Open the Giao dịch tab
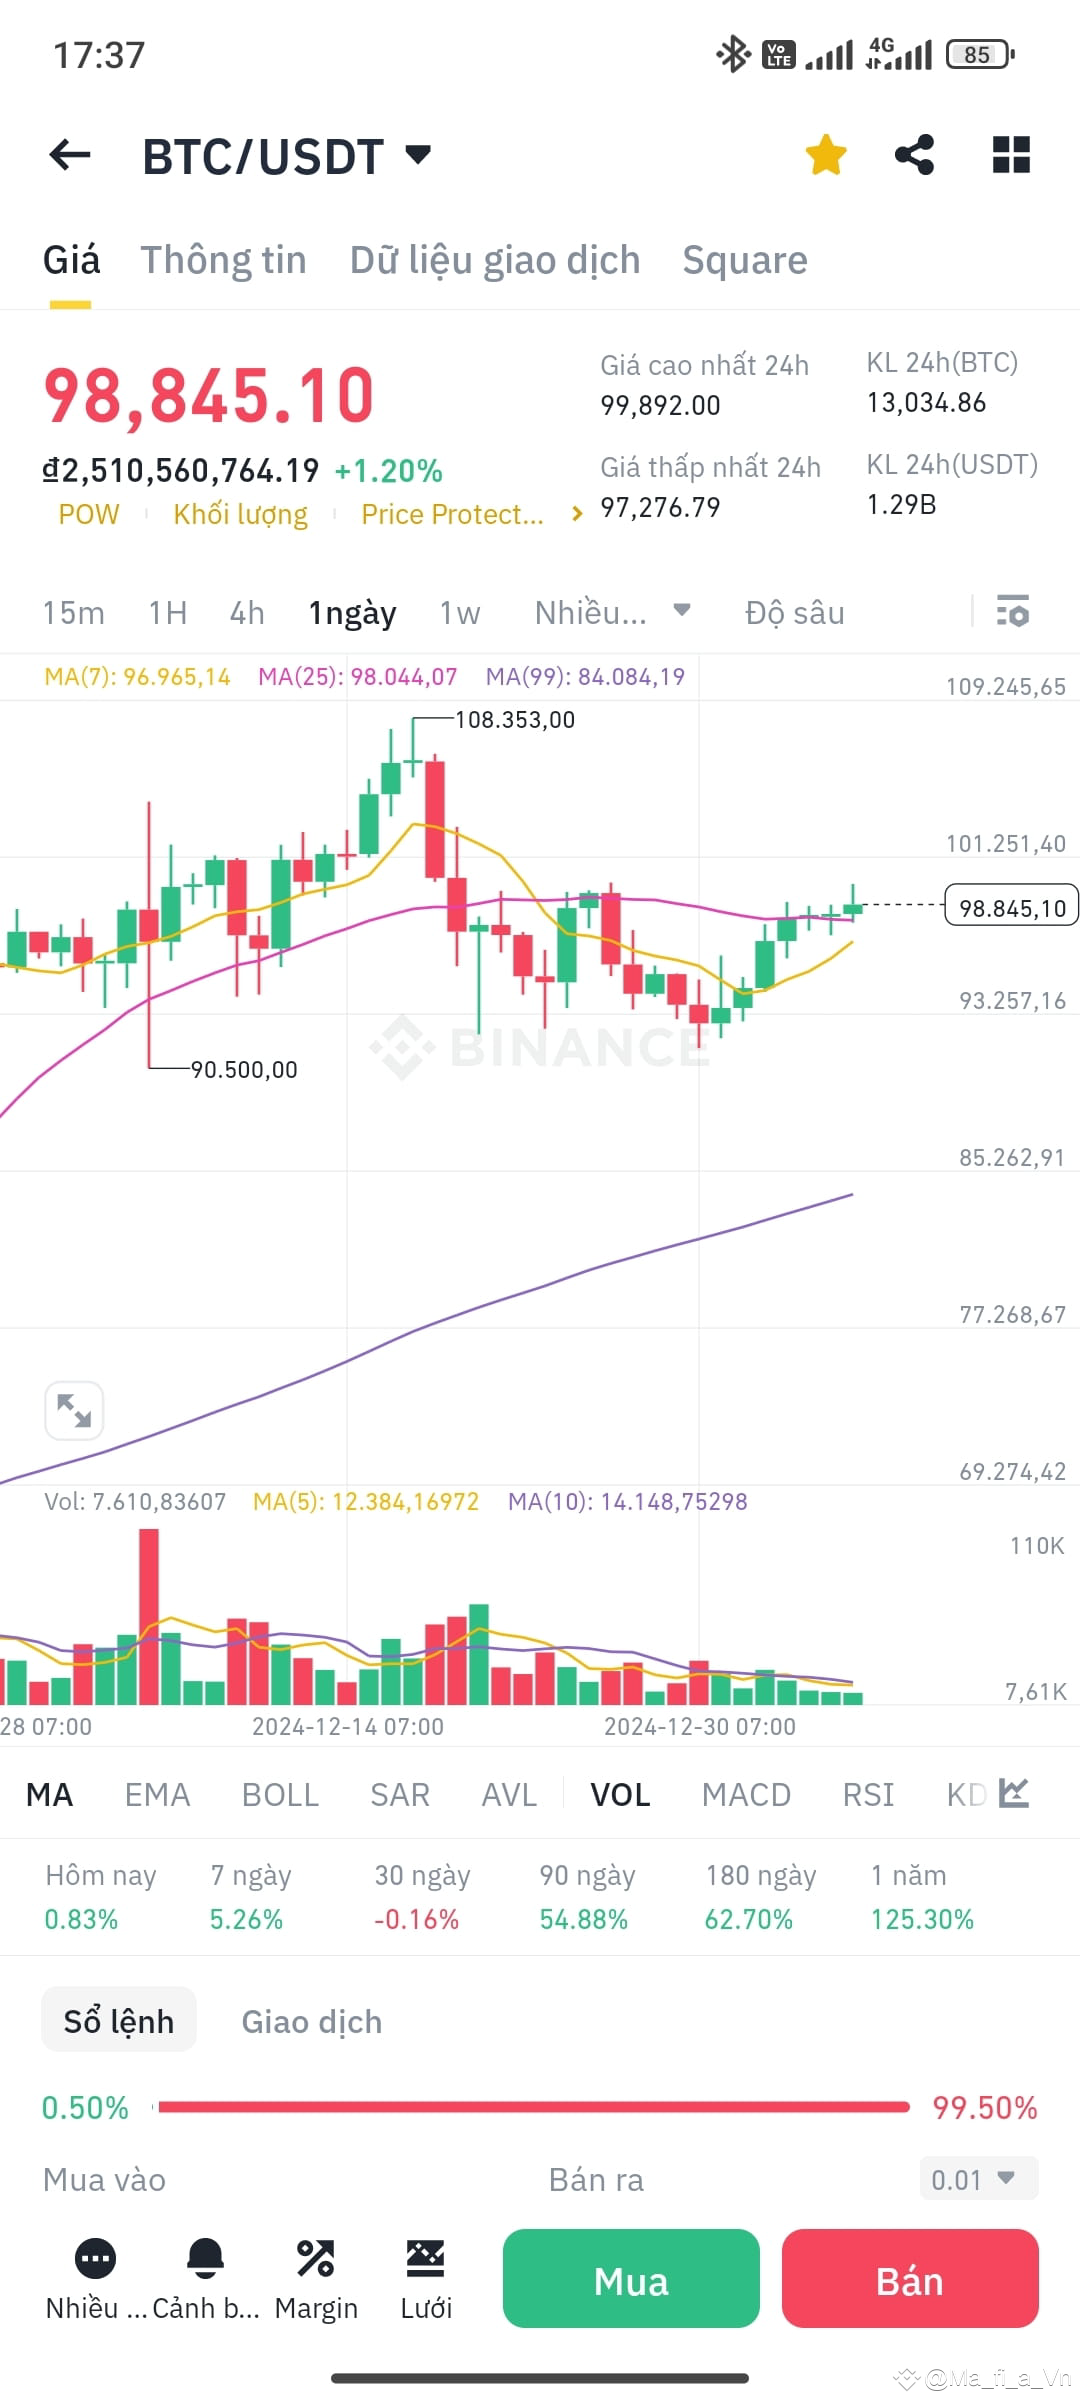 (x=310, y=2021)
